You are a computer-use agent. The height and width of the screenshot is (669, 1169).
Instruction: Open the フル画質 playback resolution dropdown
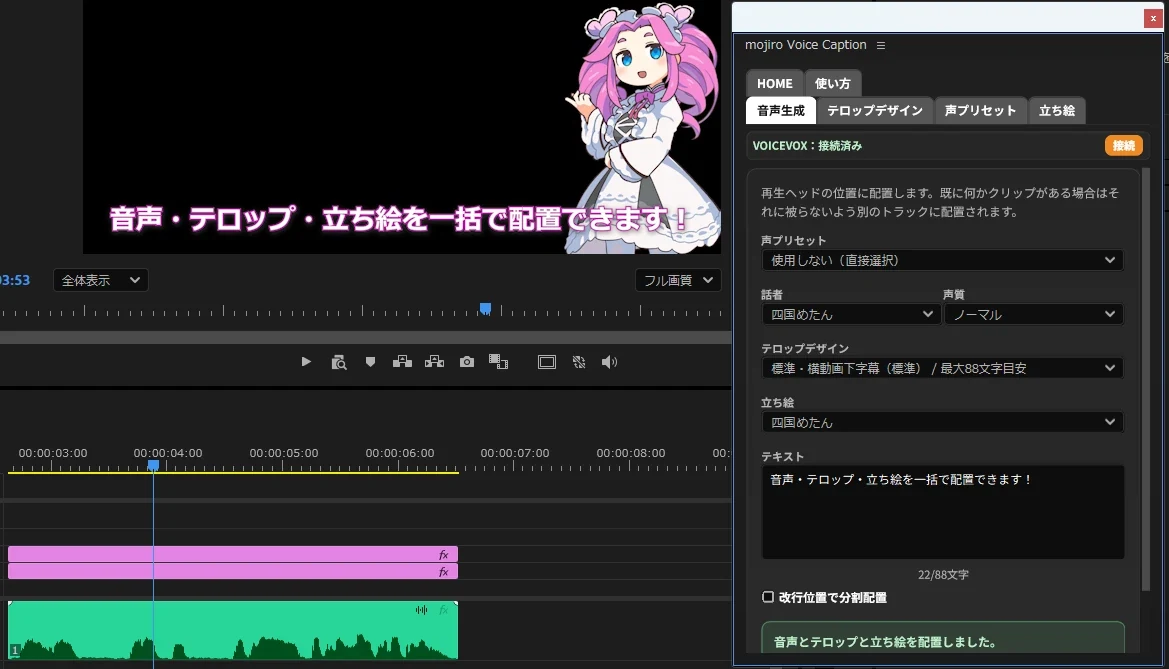pos(678,280)
